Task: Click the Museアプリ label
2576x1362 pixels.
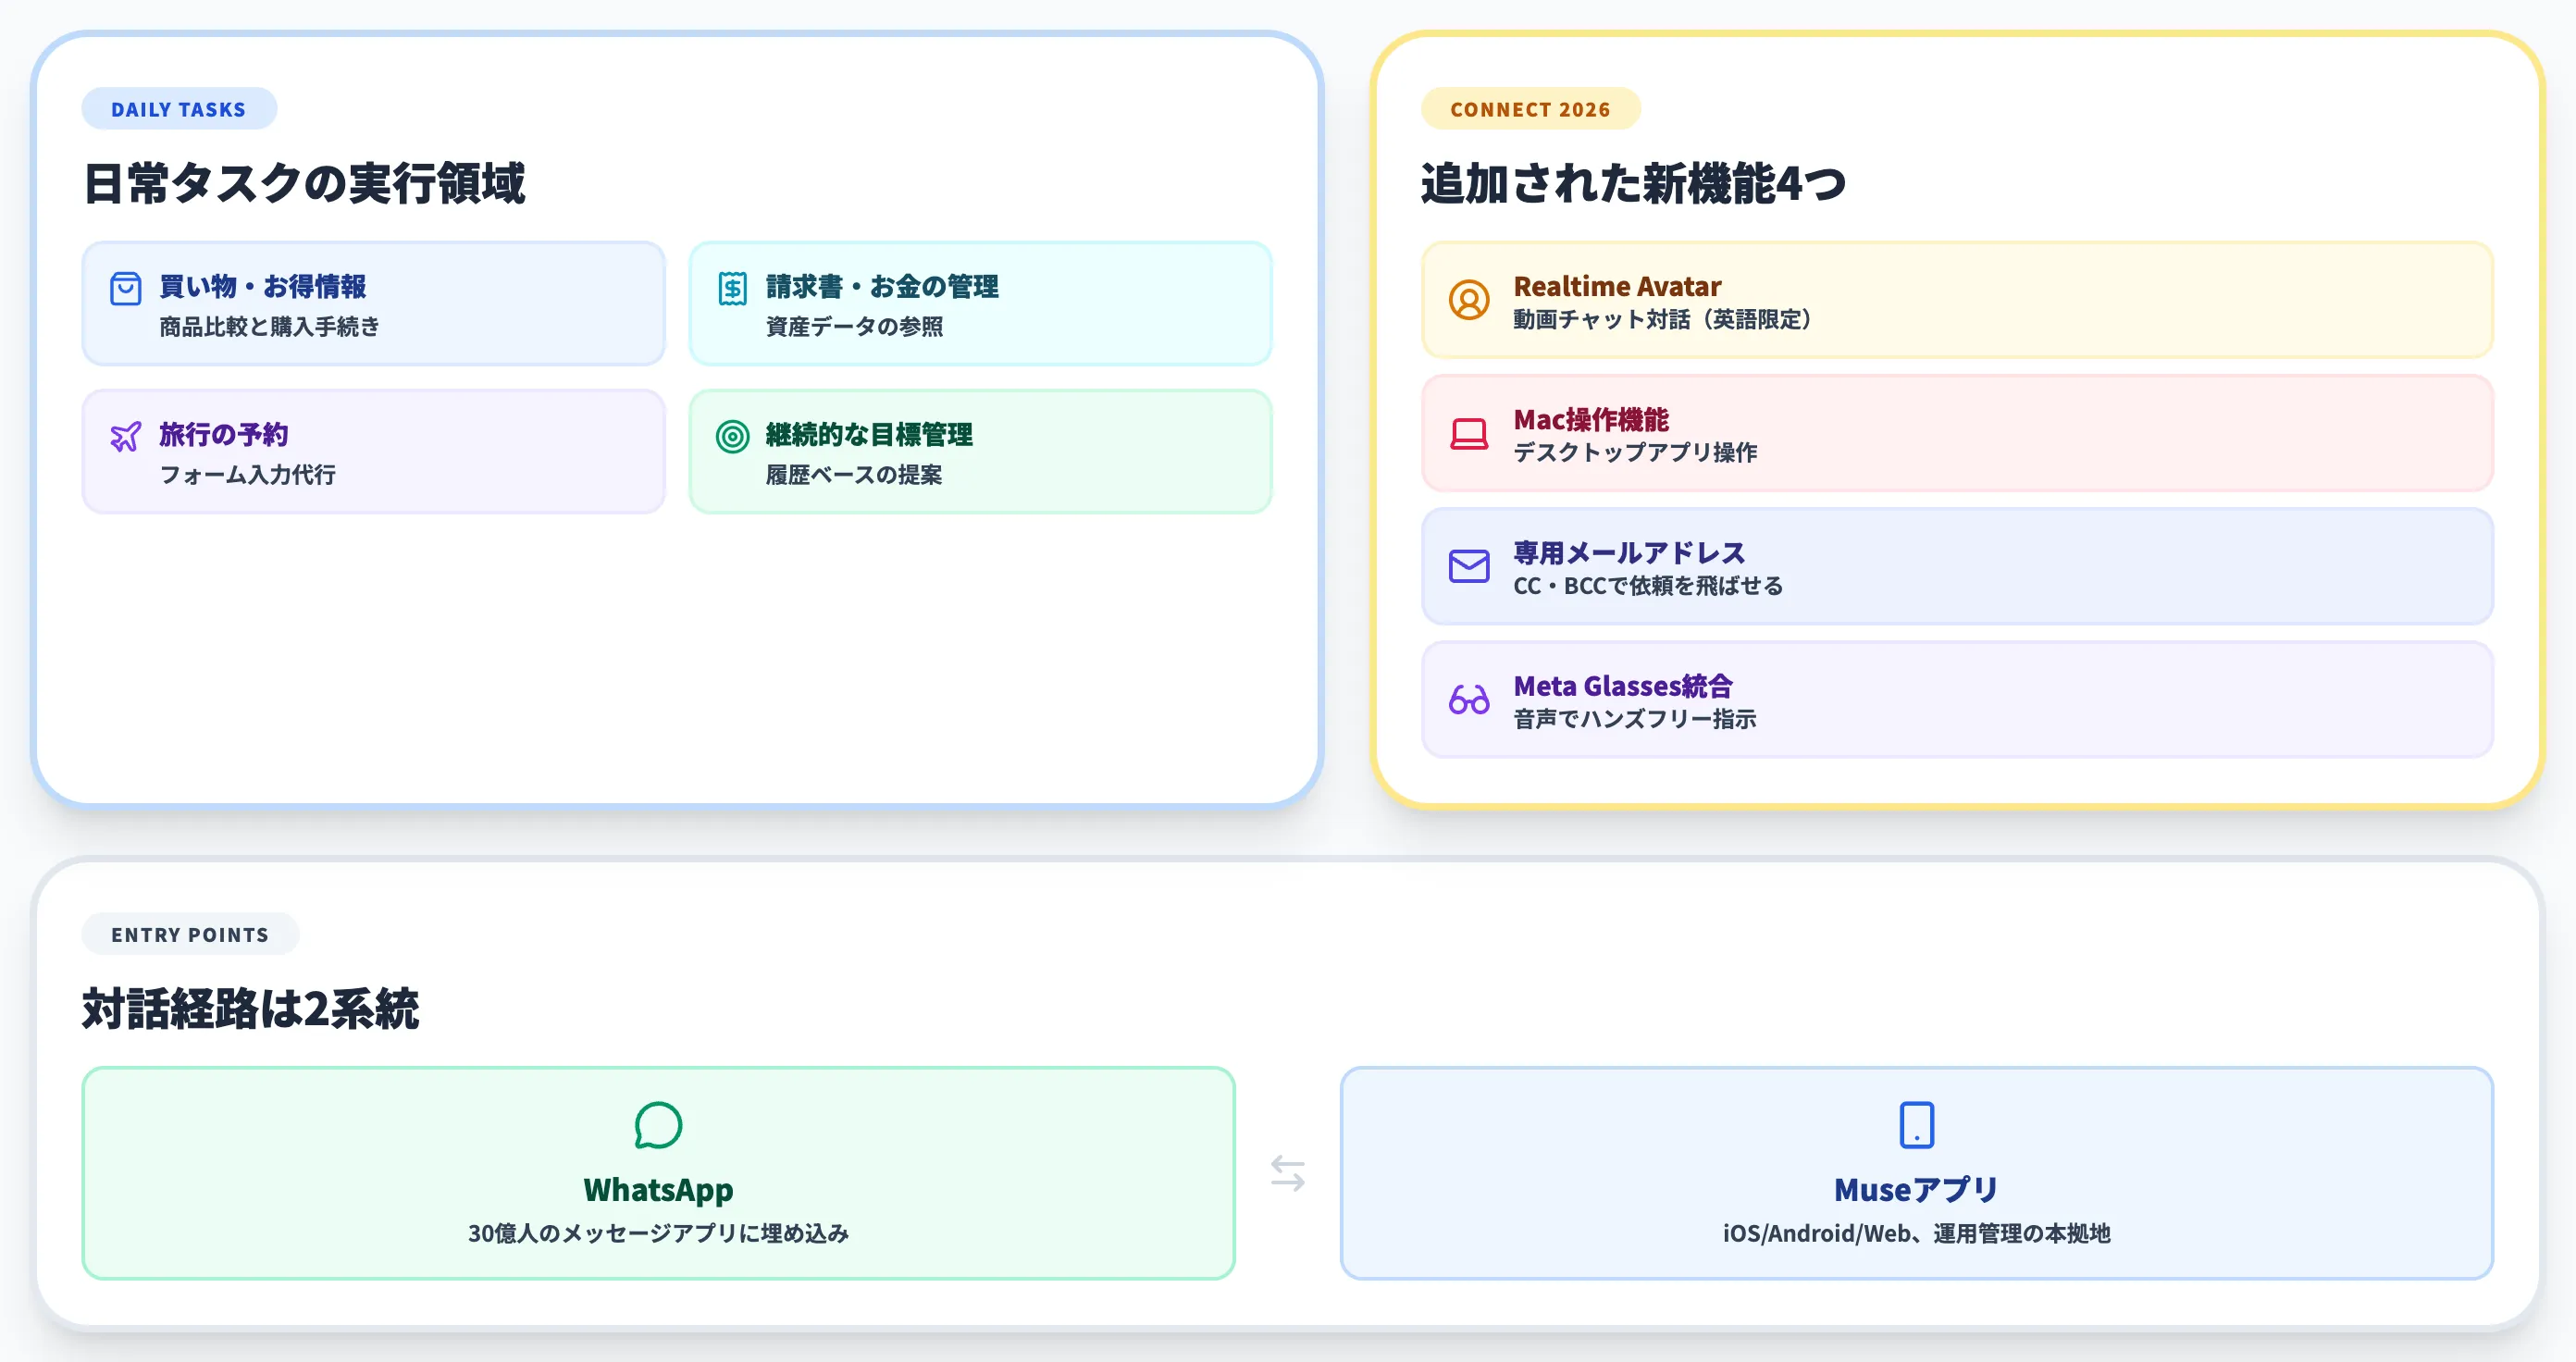Action: pos(1916,1190)
